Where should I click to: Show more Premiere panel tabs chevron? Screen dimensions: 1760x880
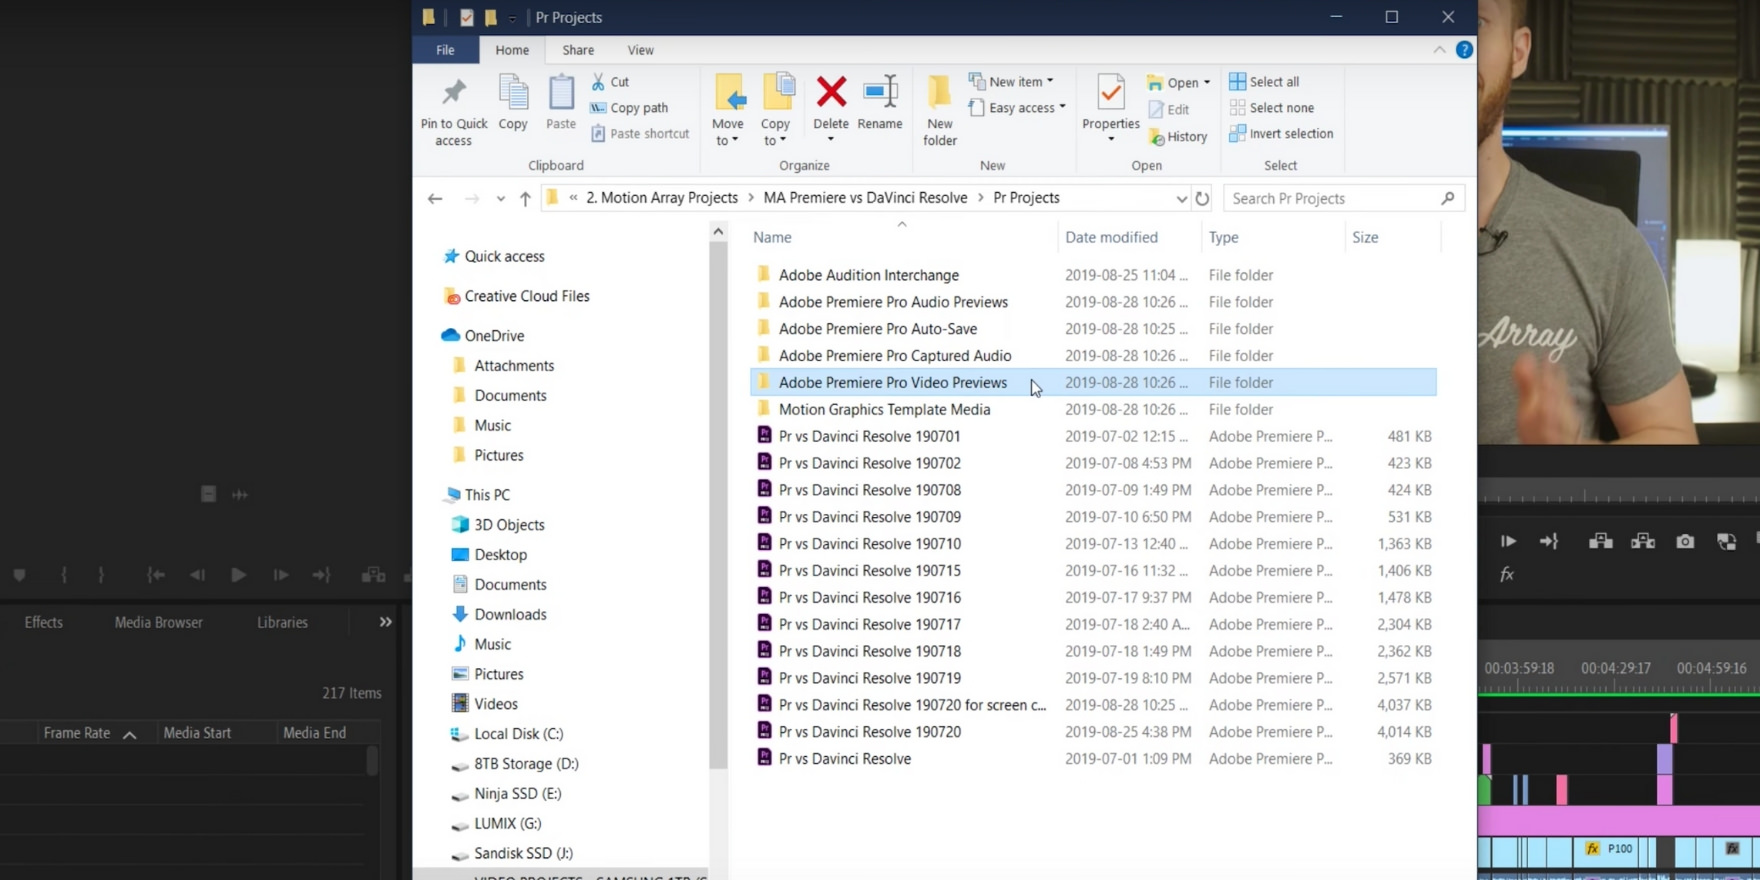pos(385,622)
